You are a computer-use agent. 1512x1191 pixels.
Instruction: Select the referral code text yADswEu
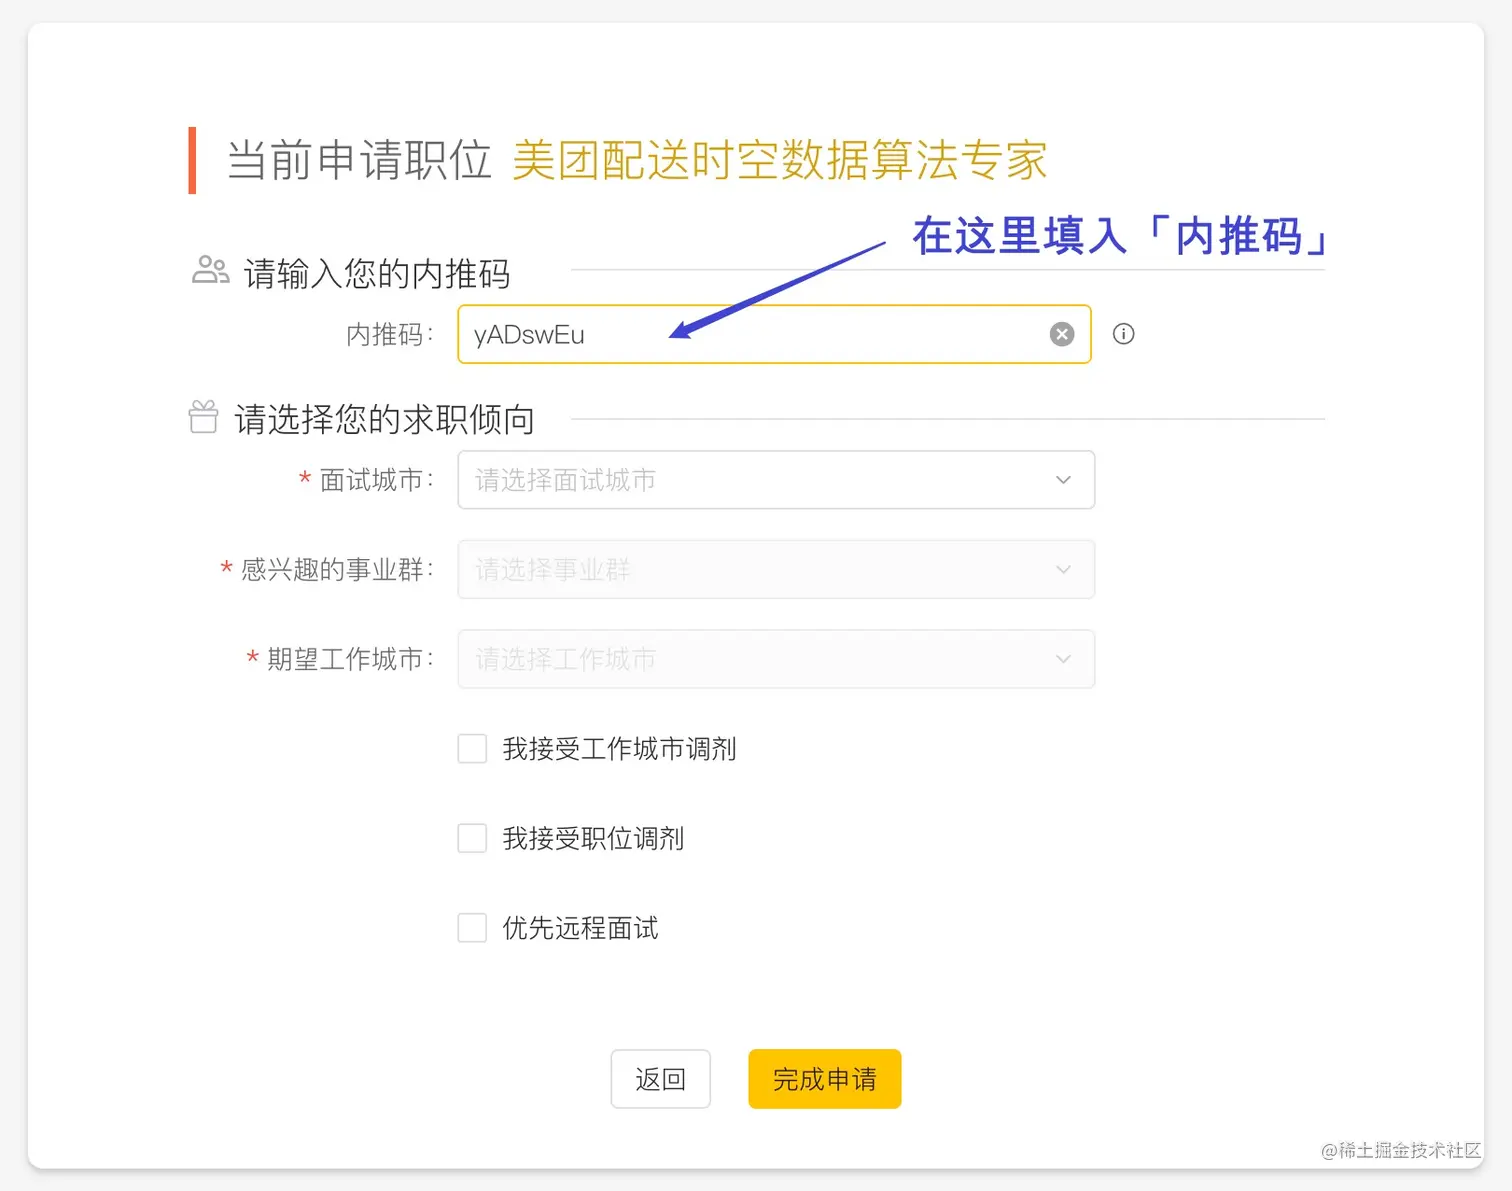pyautogui.click(x=527, y=334)
